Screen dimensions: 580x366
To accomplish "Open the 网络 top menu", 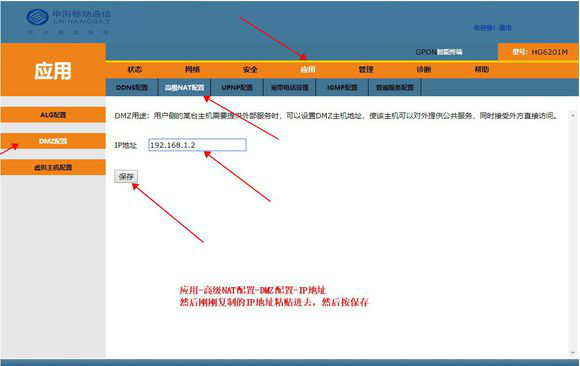I will [x=192, y=69].
